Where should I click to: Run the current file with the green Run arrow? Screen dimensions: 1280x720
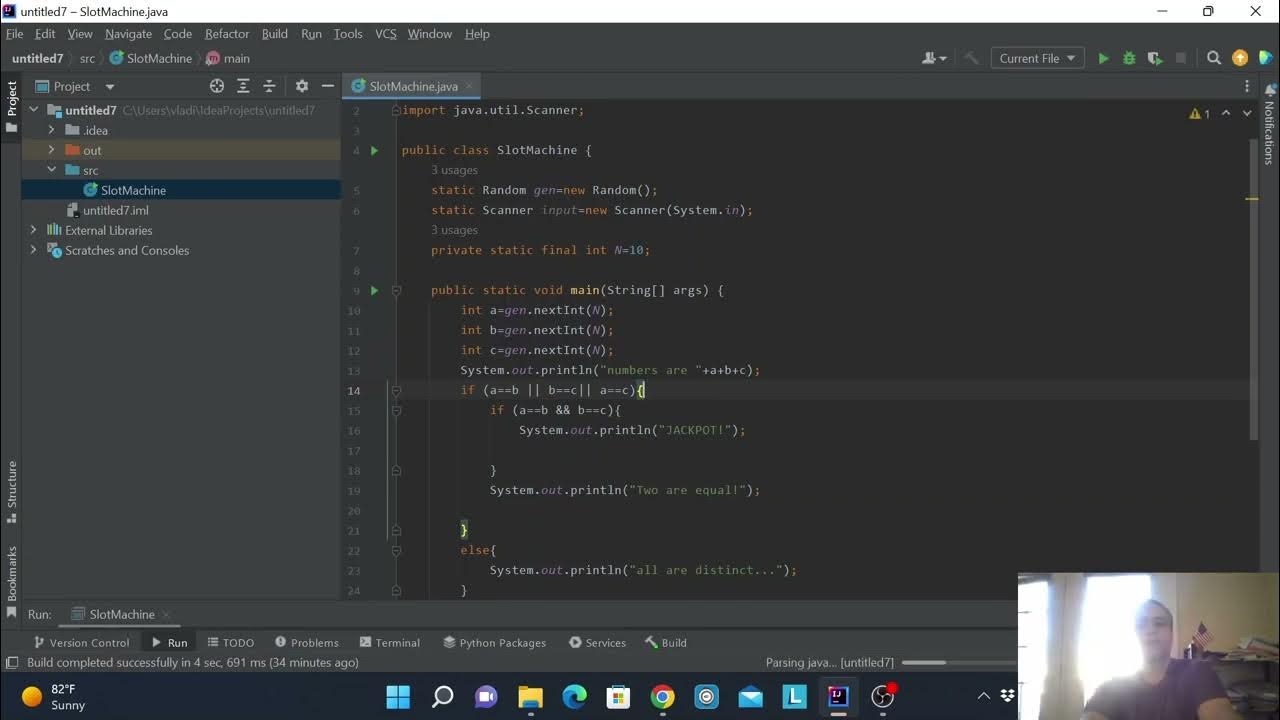tap(1103, 58)
